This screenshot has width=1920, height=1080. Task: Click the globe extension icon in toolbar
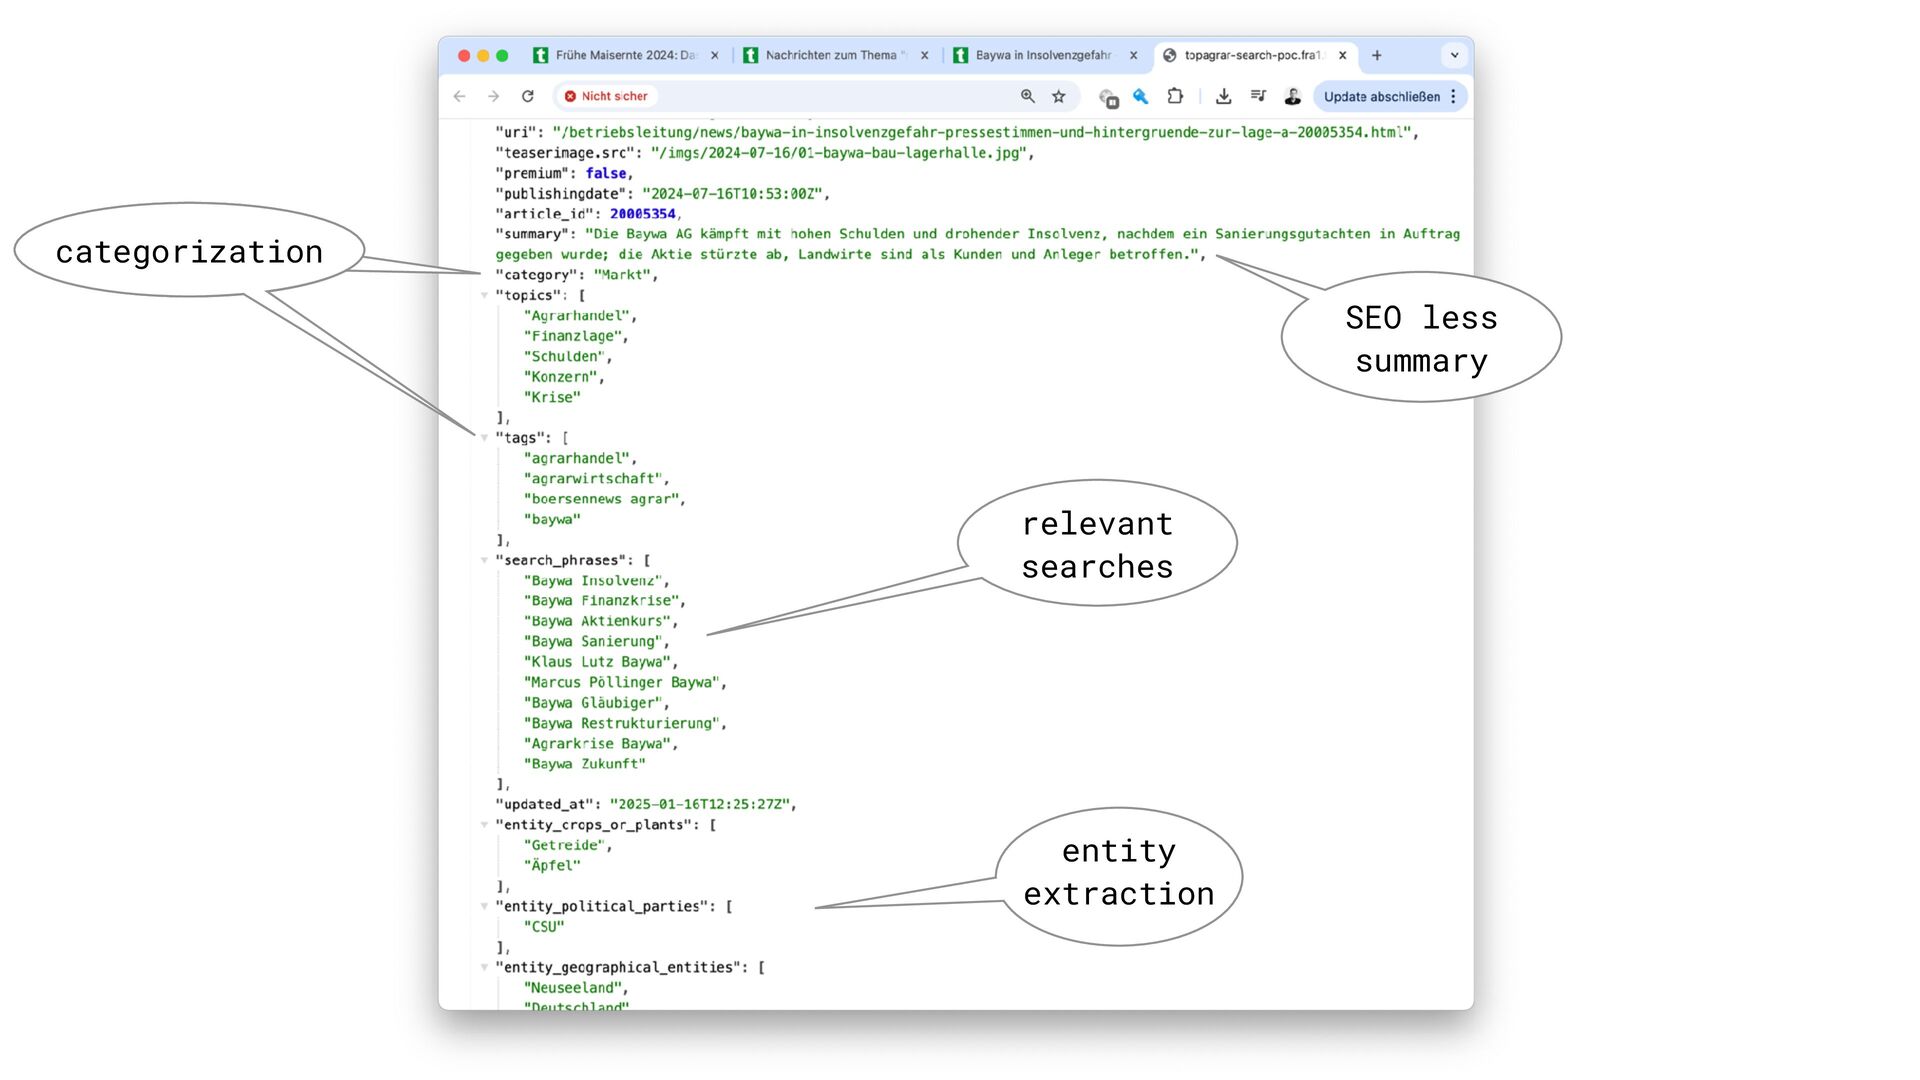click(x=1108, y=97)
